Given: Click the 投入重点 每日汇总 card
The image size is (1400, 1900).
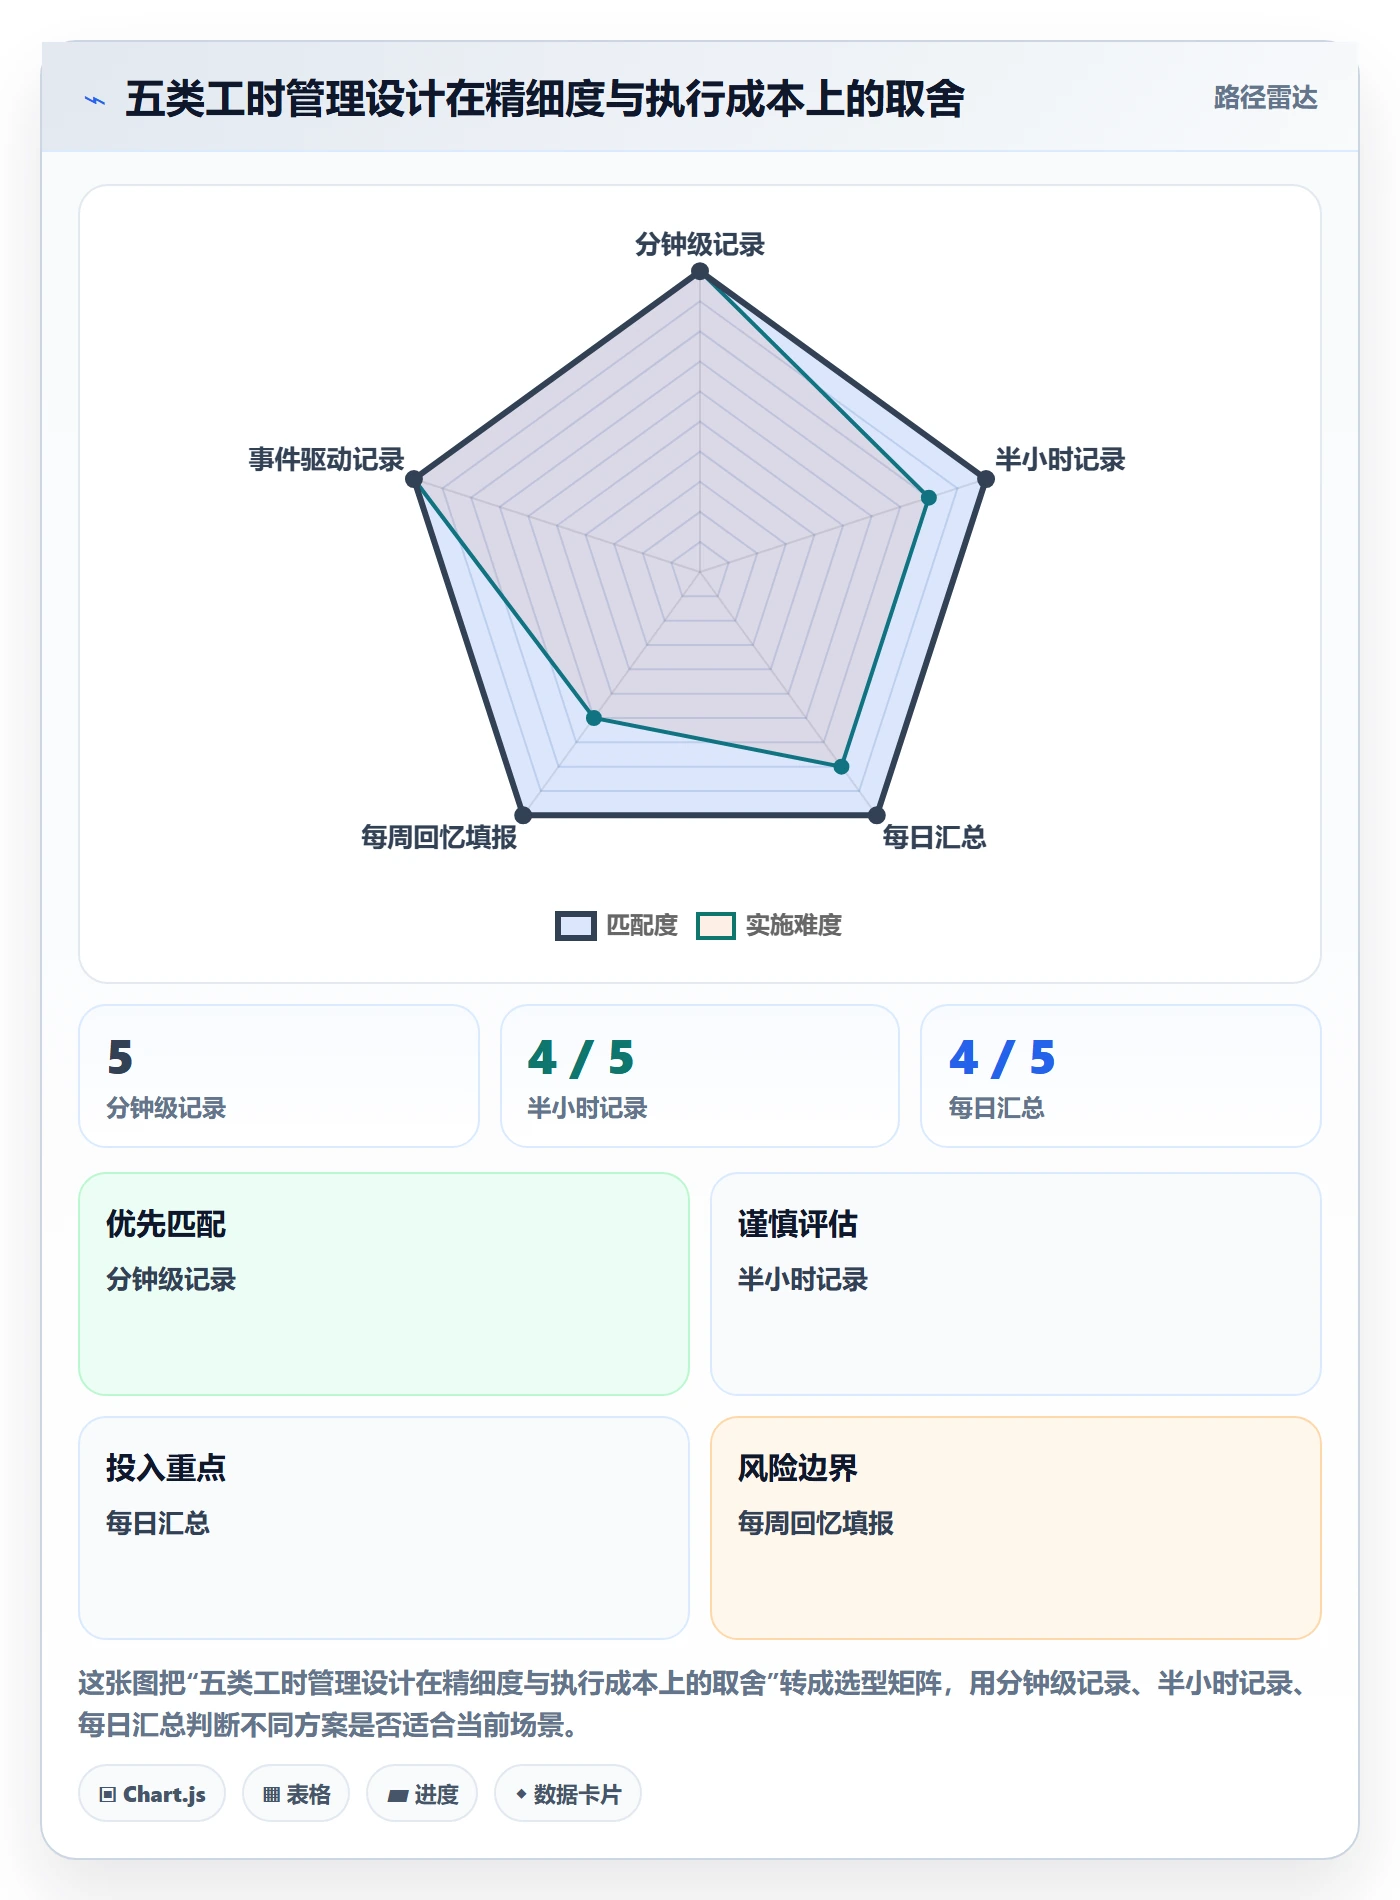Looking at the screenshot, I should 384,1528.
